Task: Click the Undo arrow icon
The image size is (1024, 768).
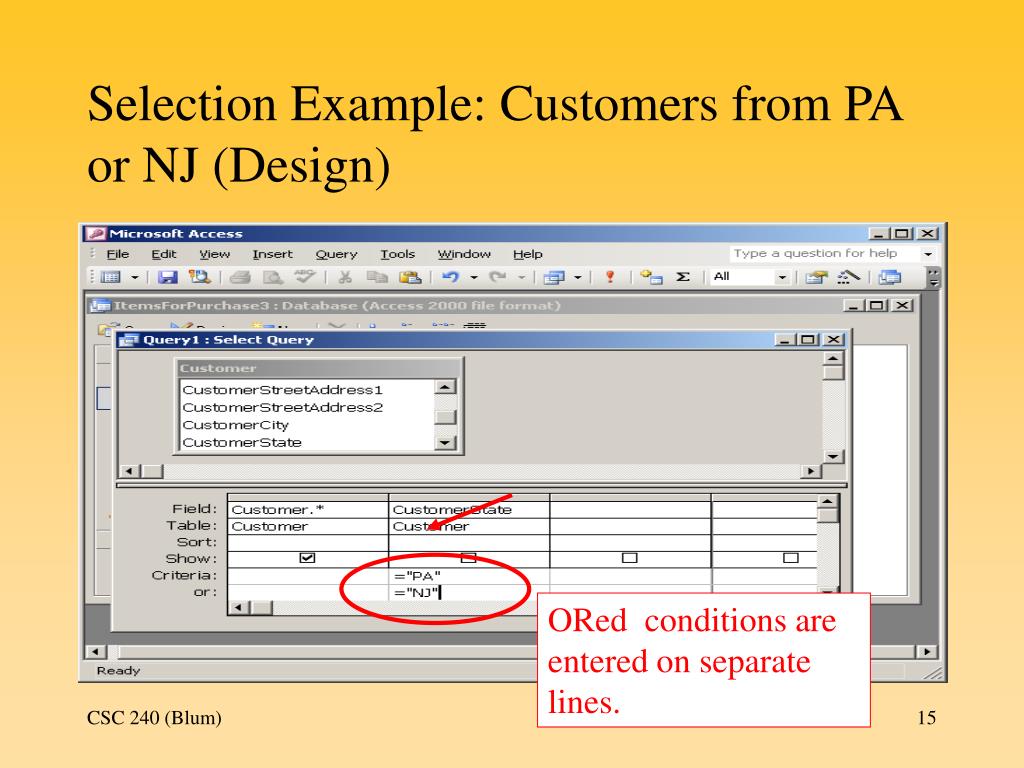Action: coord(451,278)
